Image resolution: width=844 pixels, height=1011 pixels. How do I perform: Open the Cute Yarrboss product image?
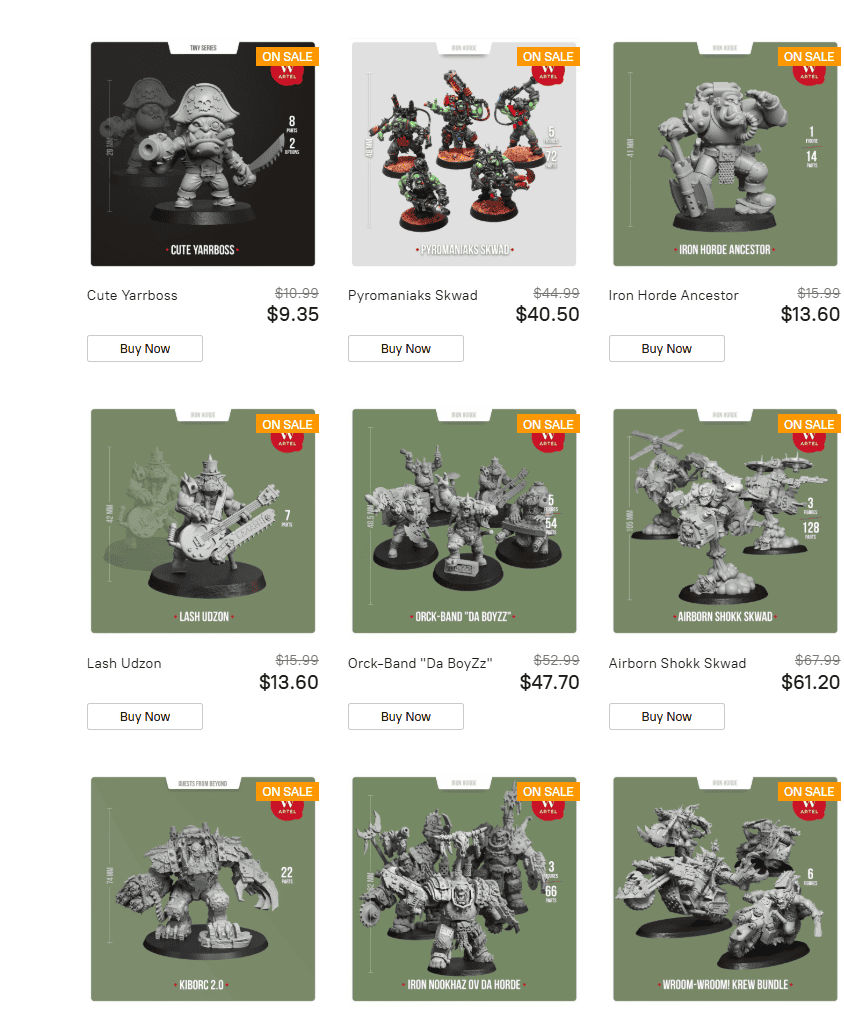tap(202, 154)
